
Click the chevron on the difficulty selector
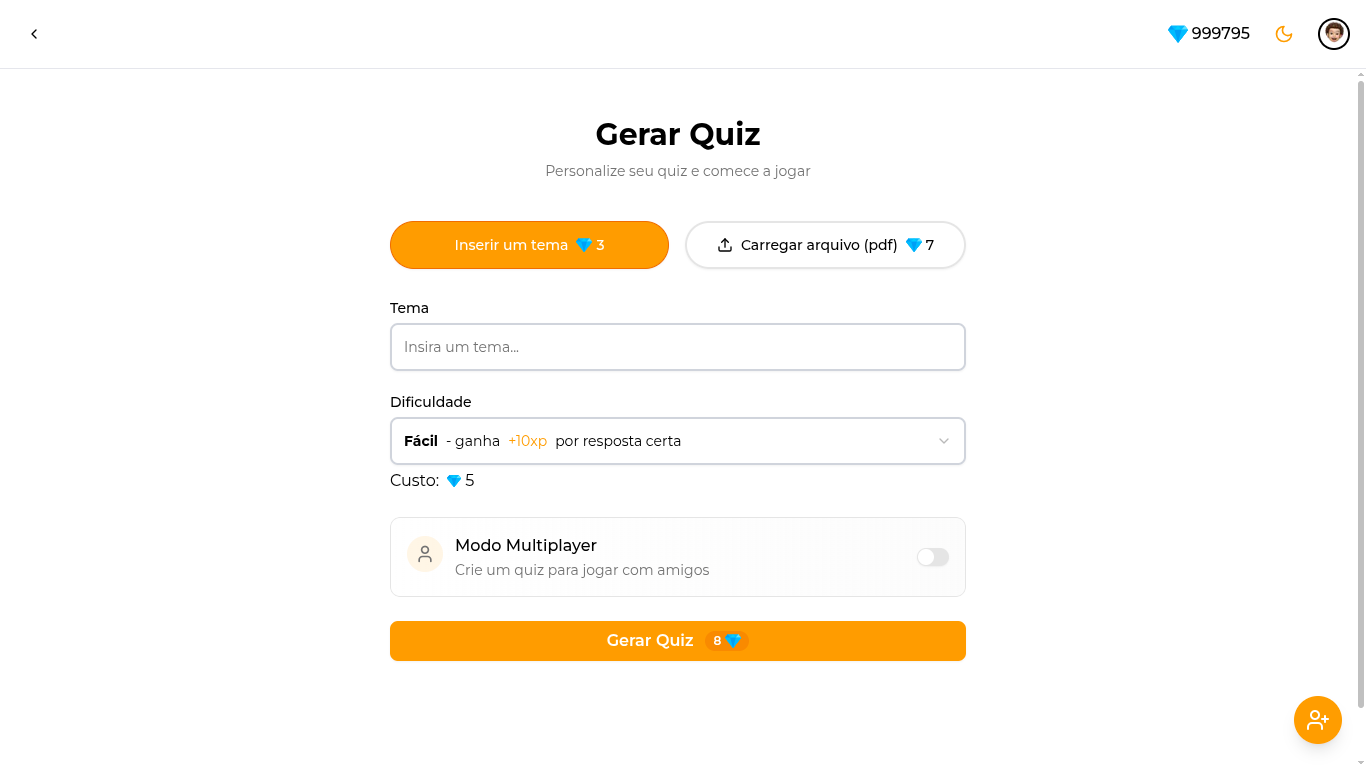pyautogui.click(x=943, y=440)
